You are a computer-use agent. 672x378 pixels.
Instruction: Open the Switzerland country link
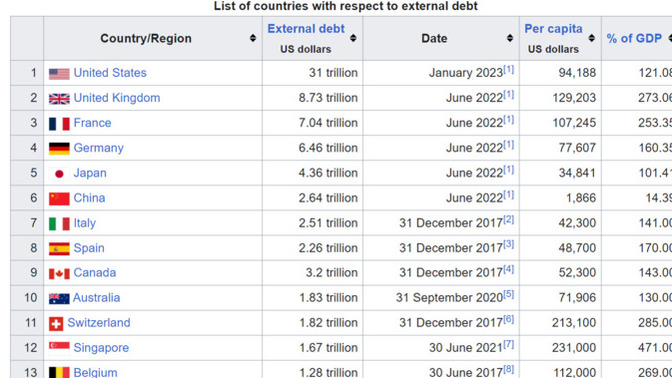point(99,322)
